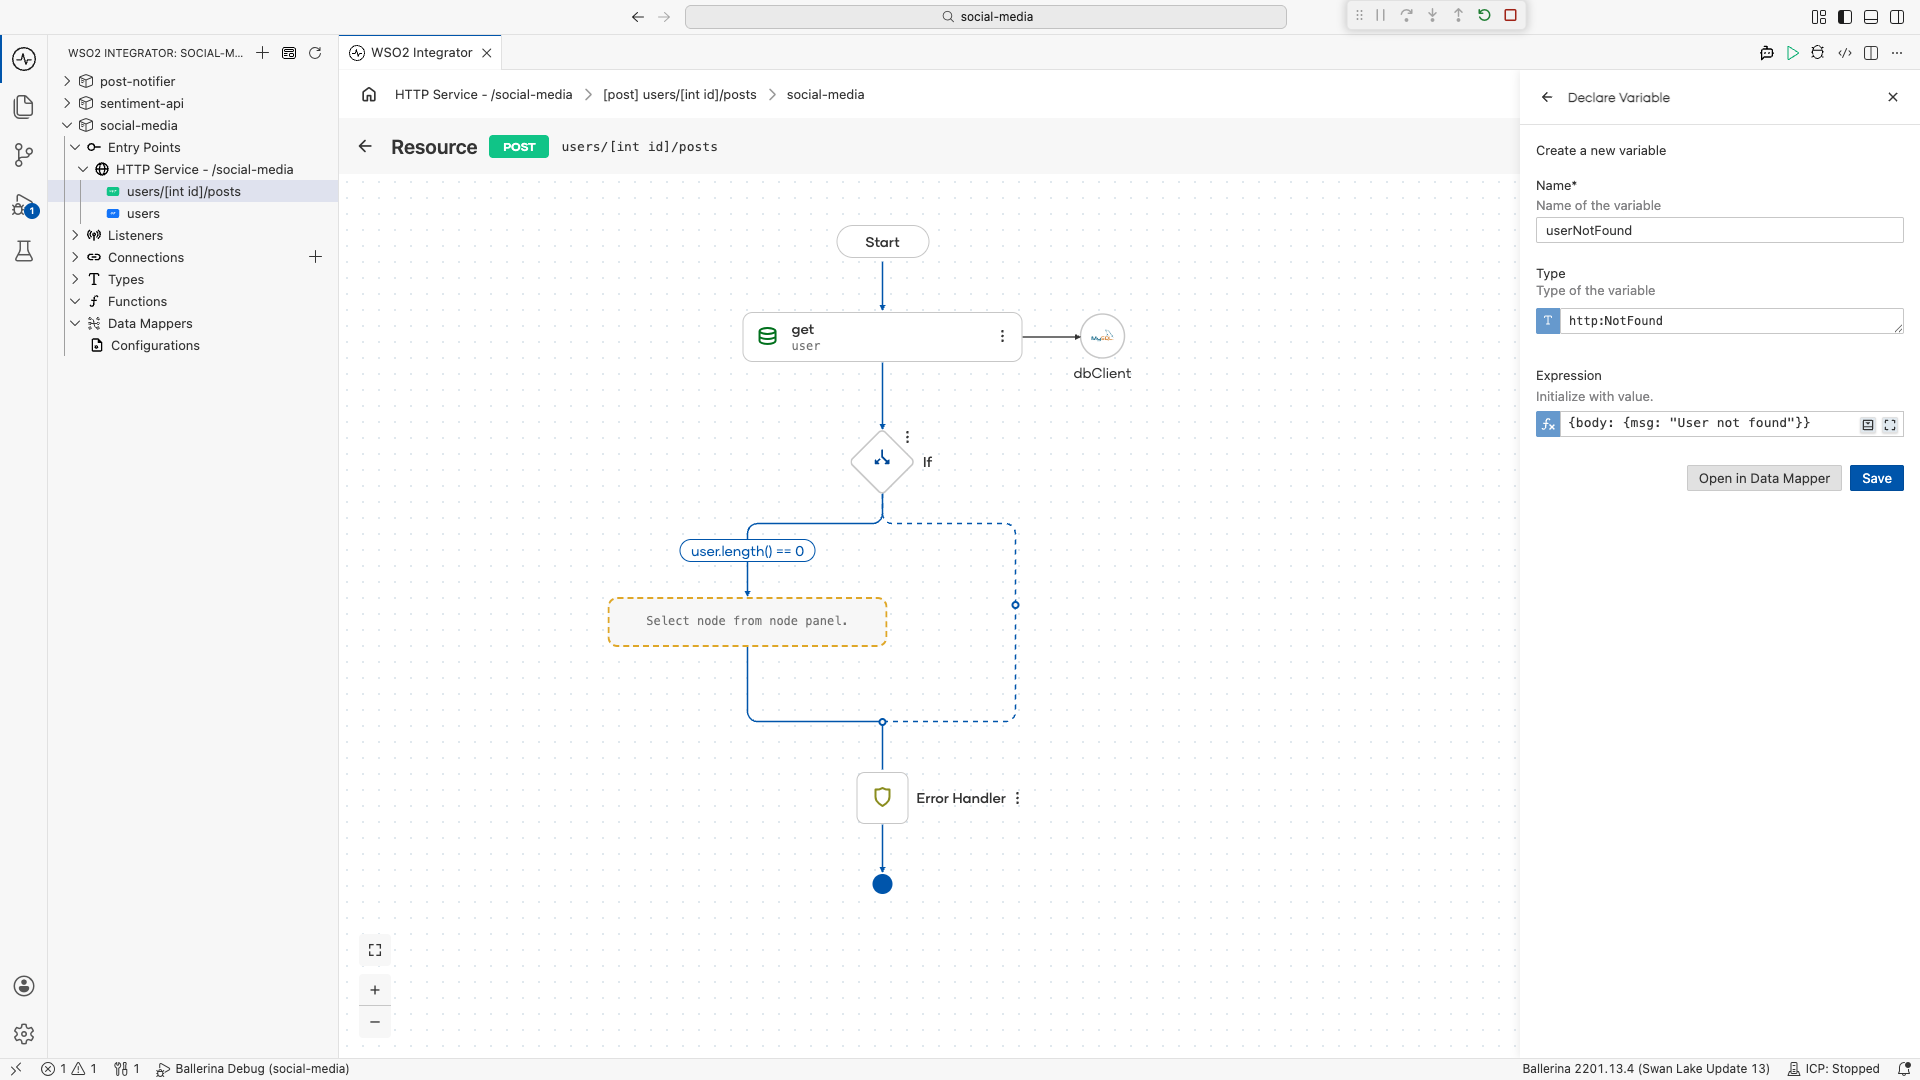Click HTTP Service - /social-media breadcrumb

(483, 94)
